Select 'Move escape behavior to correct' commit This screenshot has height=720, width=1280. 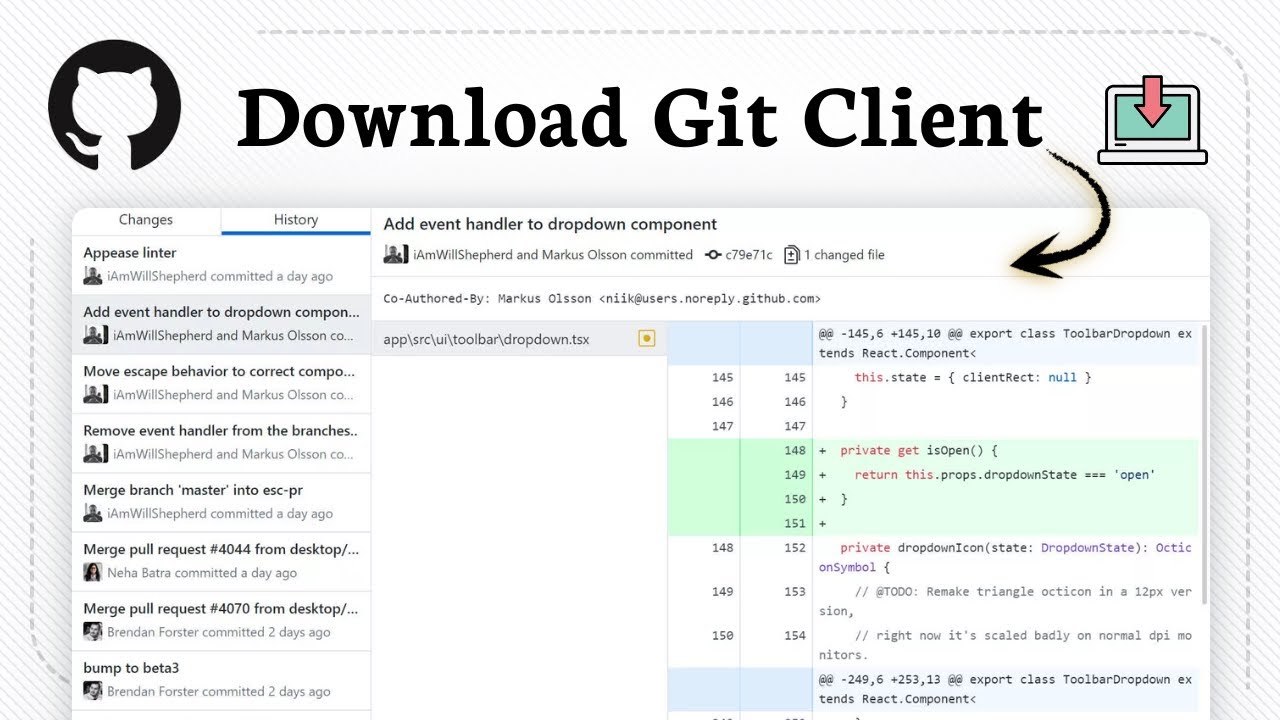(221, 383)
